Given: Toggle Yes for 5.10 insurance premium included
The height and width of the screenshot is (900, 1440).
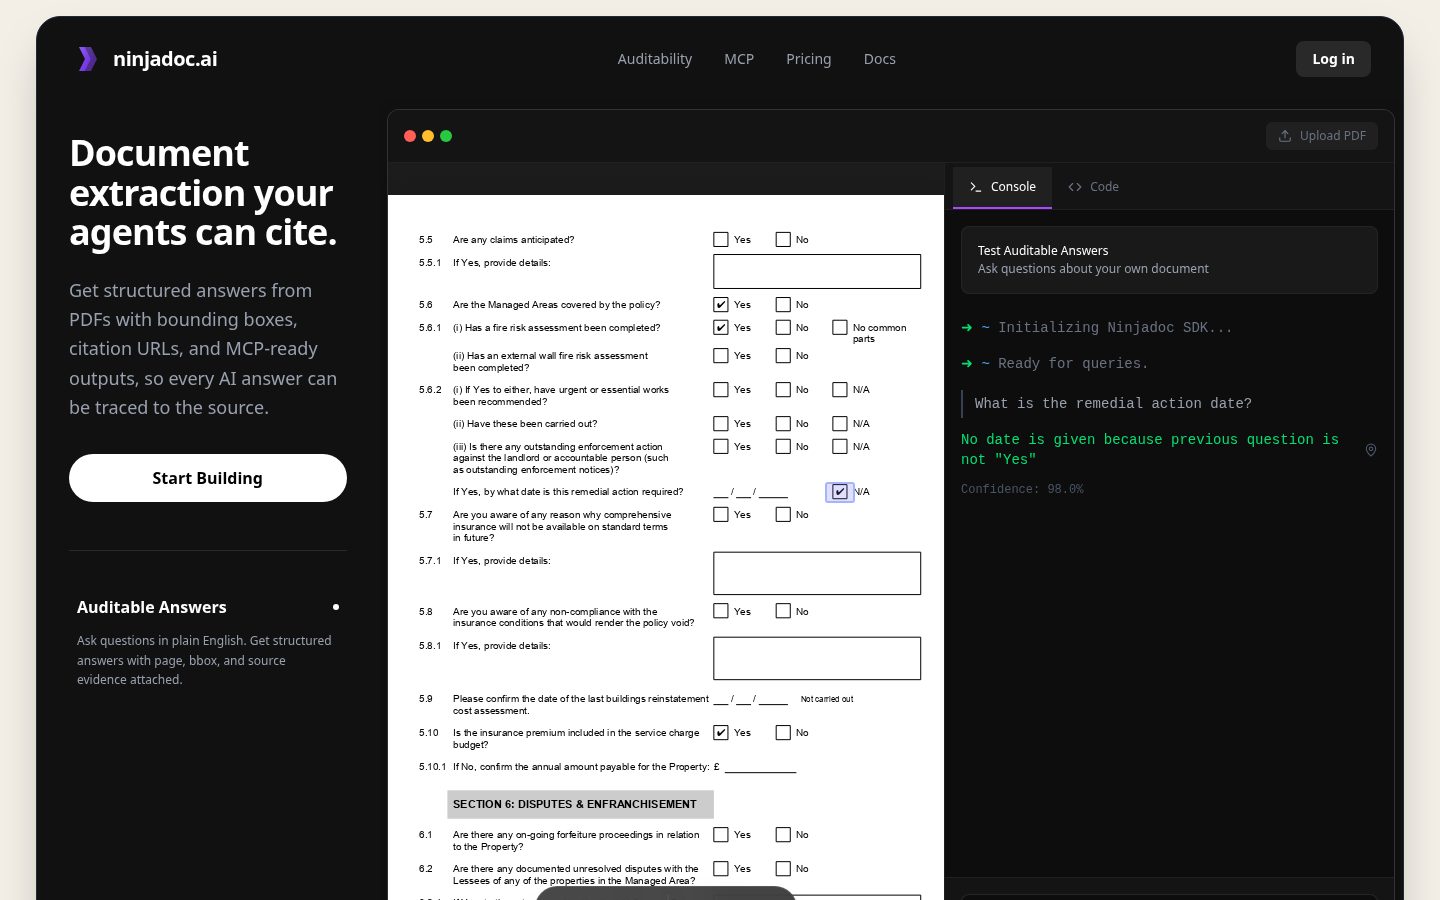Looking at the screenshot, I should point(721,733).
